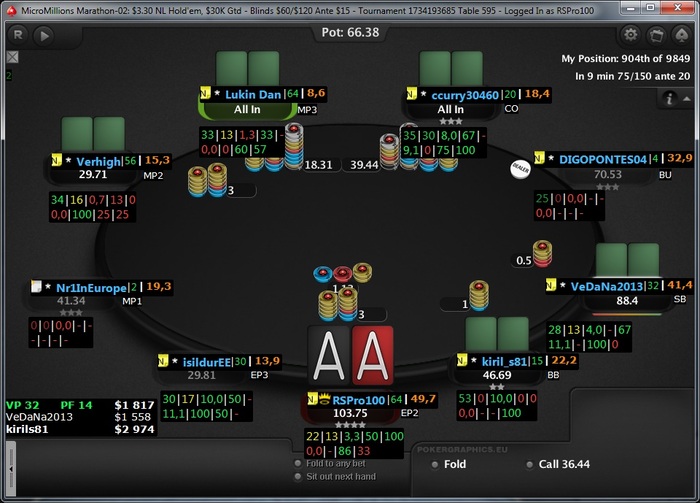Click kiril_s81's stack amount 46.69
This screenshot has height=503, width=700.
pos(497,375)
